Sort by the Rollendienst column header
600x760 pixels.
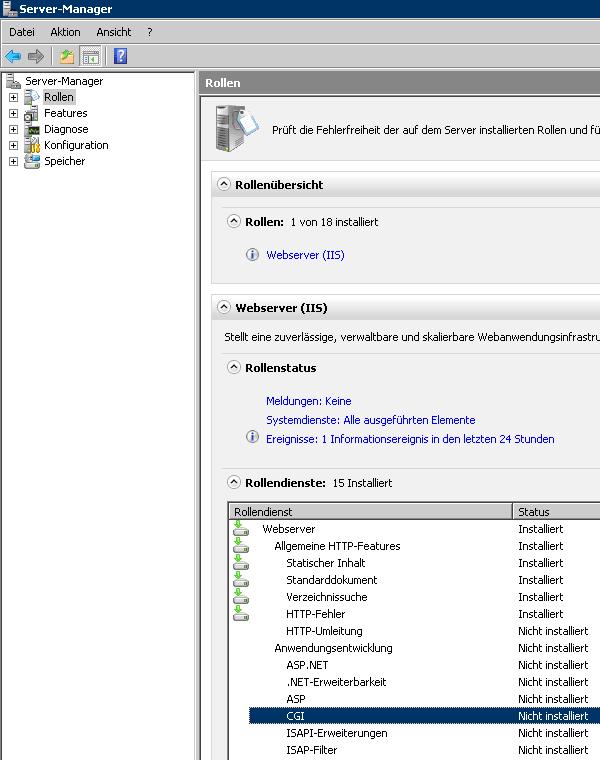coord(370,511)
